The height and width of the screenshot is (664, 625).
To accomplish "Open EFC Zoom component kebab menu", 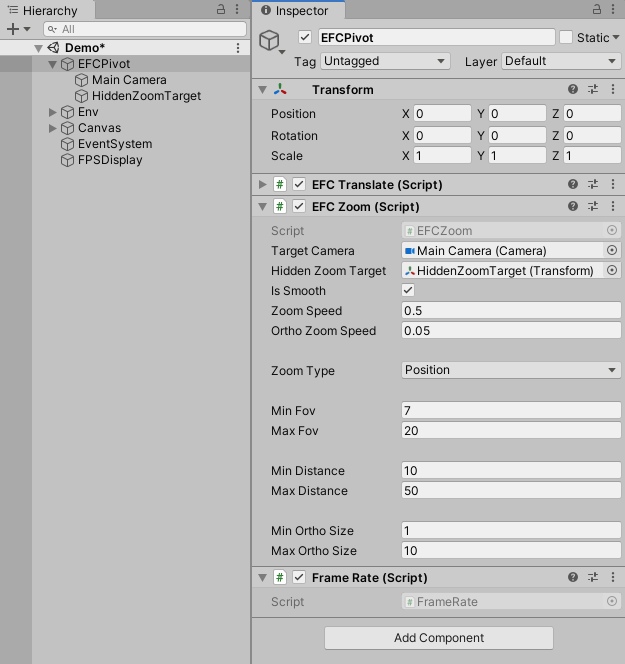I will (x=613, y=206).
